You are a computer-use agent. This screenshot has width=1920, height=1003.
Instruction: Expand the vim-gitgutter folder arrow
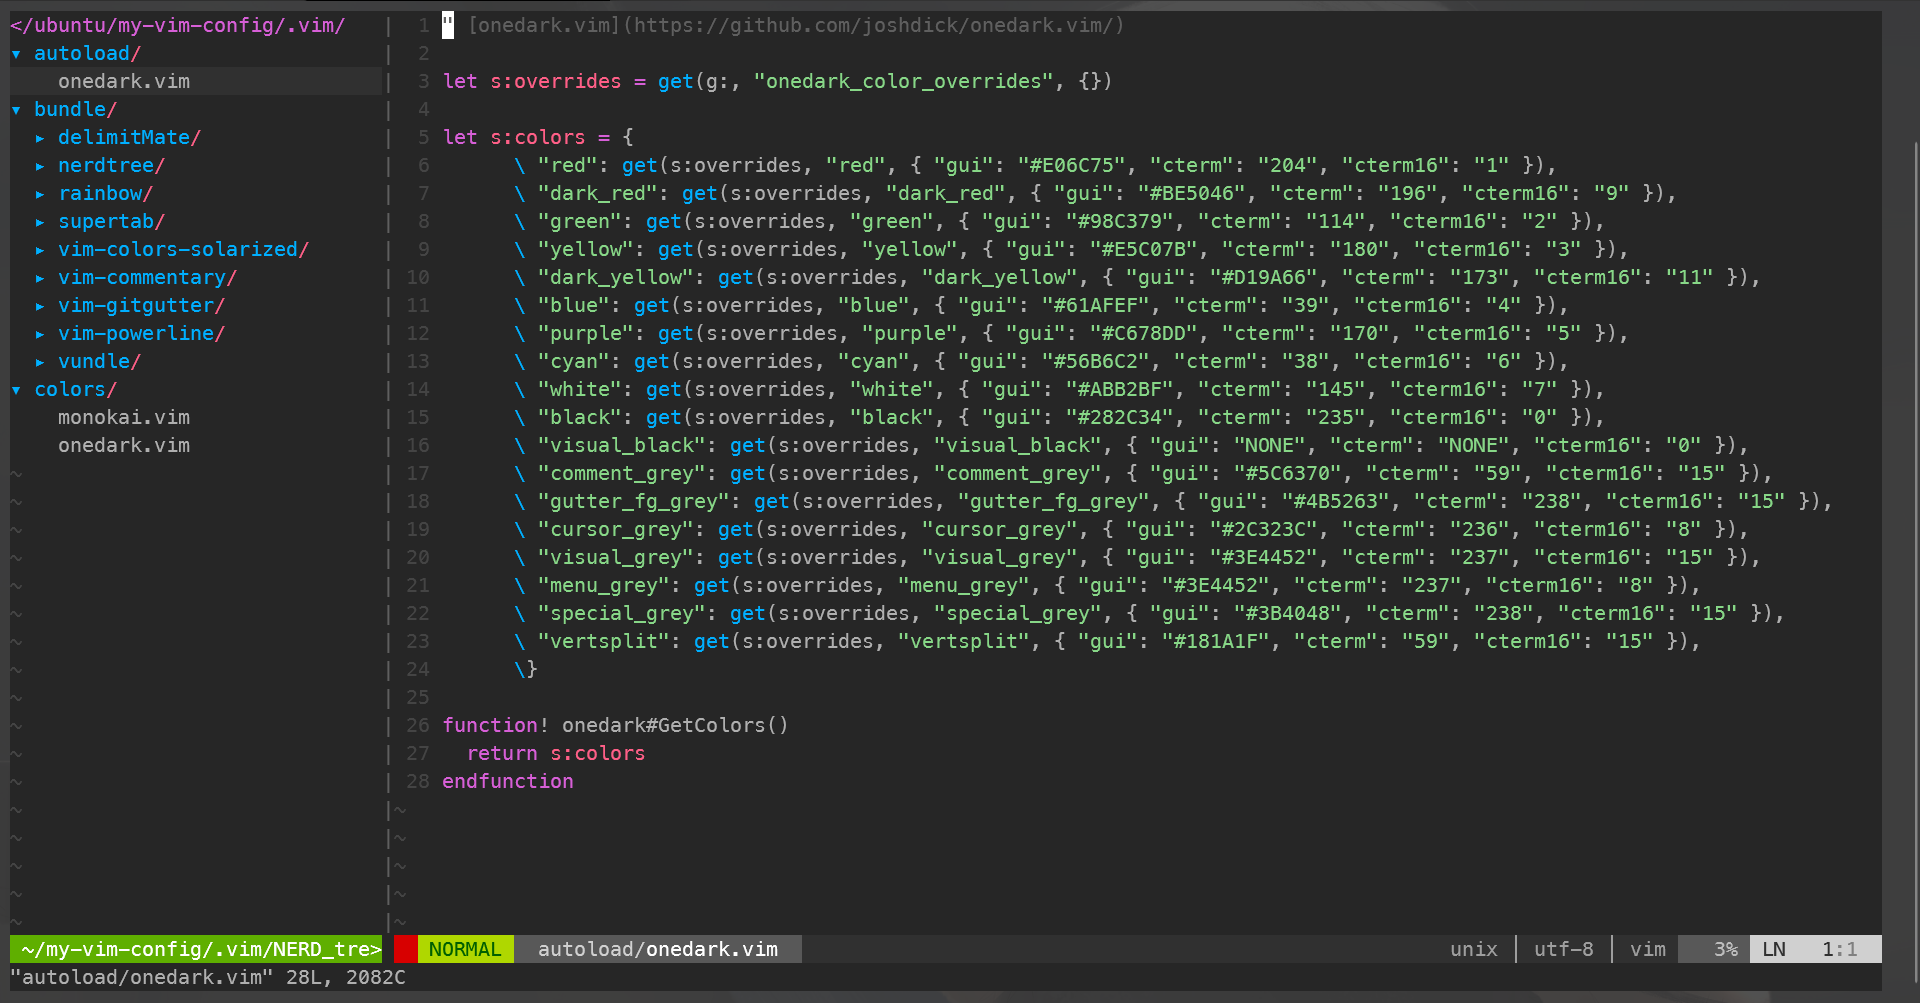coord(40,306)
